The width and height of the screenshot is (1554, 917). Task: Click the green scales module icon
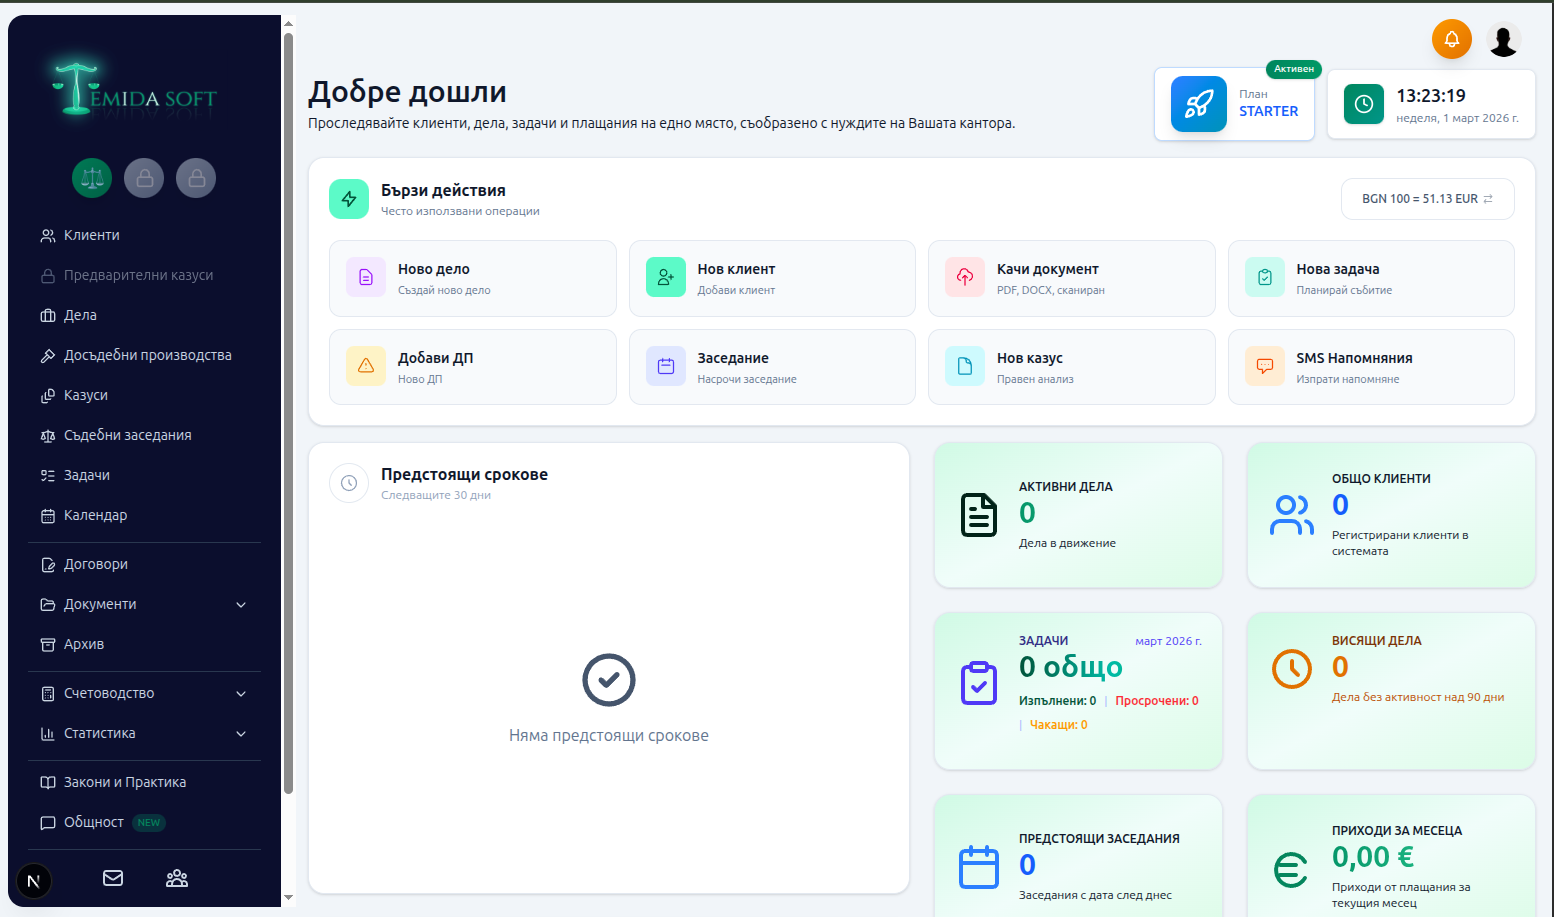92,178
